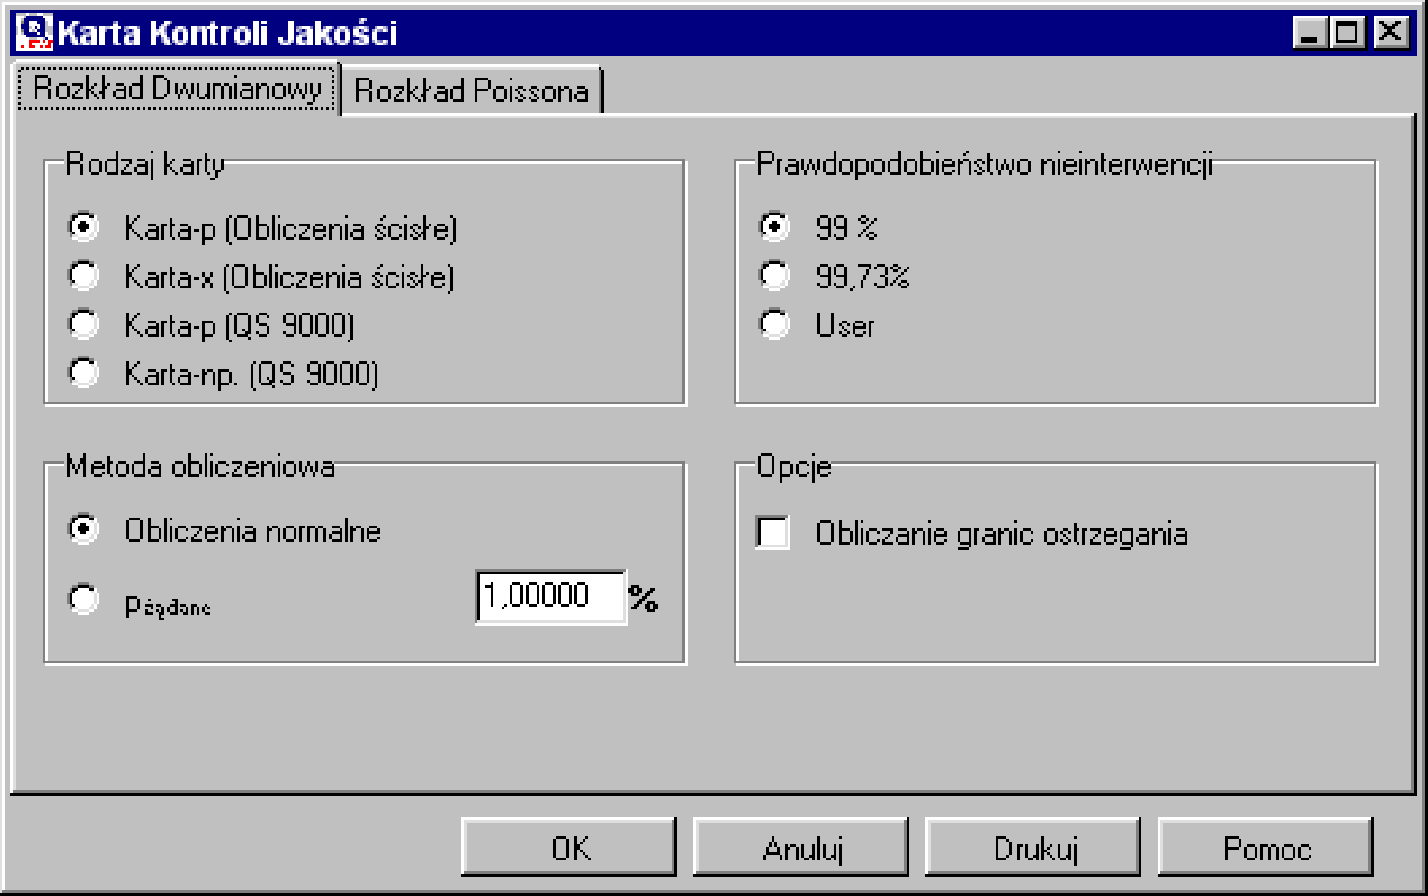The width and height of the screenshot is (1428, 896).
Task: Click the title bar application icon
Action: click(35, 33)
